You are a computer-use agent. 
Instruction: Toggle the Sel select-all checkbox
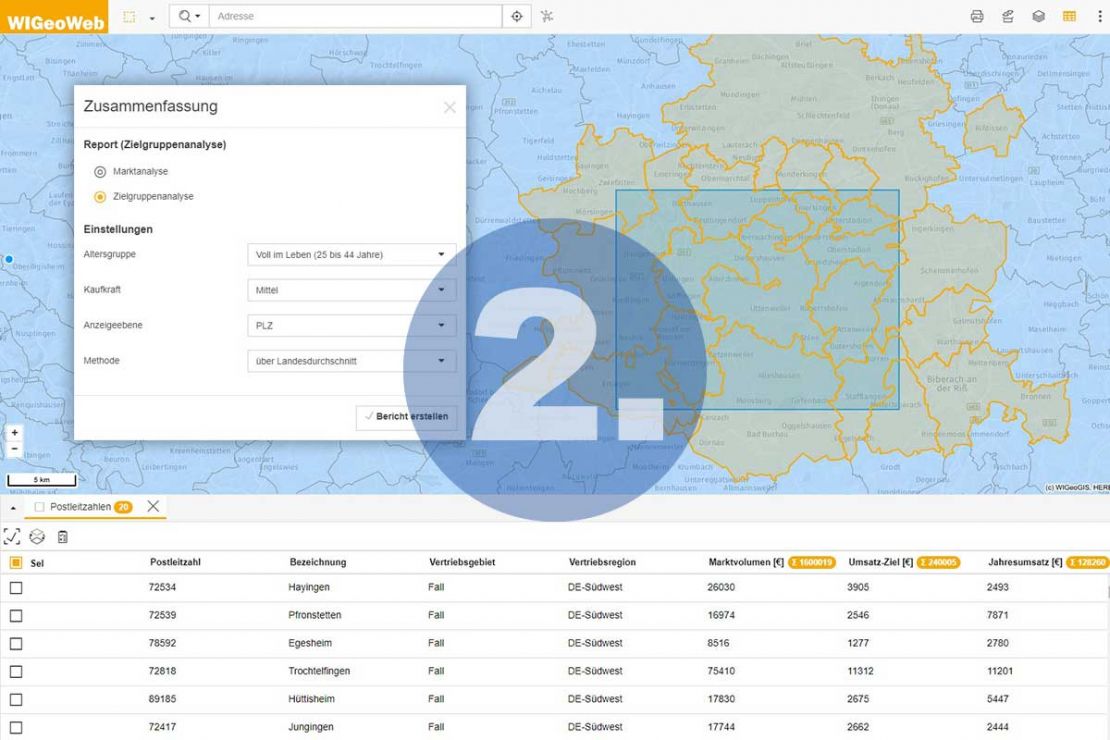coord(16,563)
